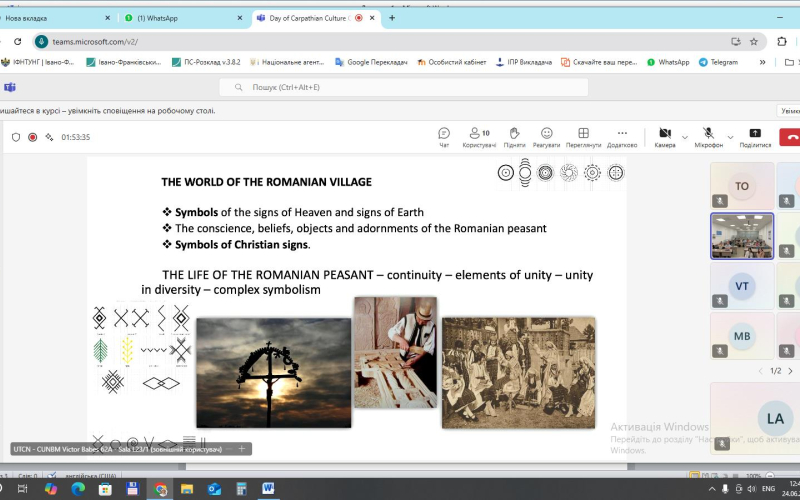
Task: Leave the call with red hang-up button
Action: [790, 137]
